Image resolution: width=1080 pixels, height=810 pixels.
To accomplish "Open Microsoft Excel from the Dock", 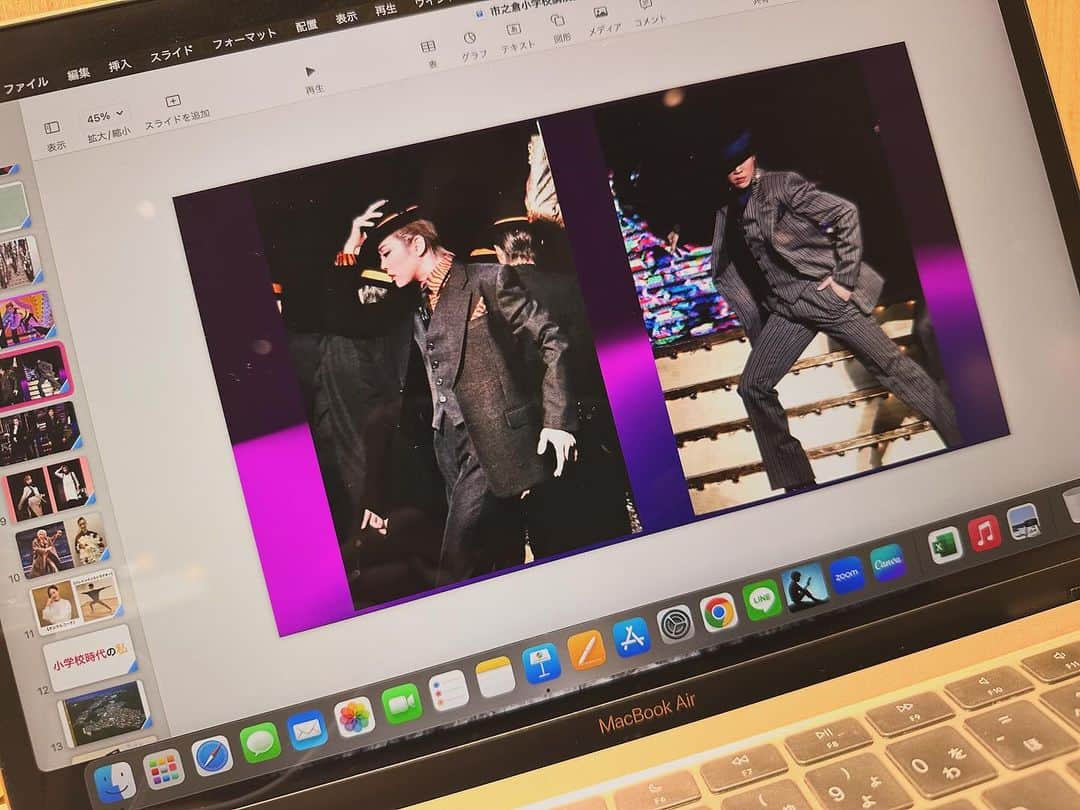I will (944, 546).
